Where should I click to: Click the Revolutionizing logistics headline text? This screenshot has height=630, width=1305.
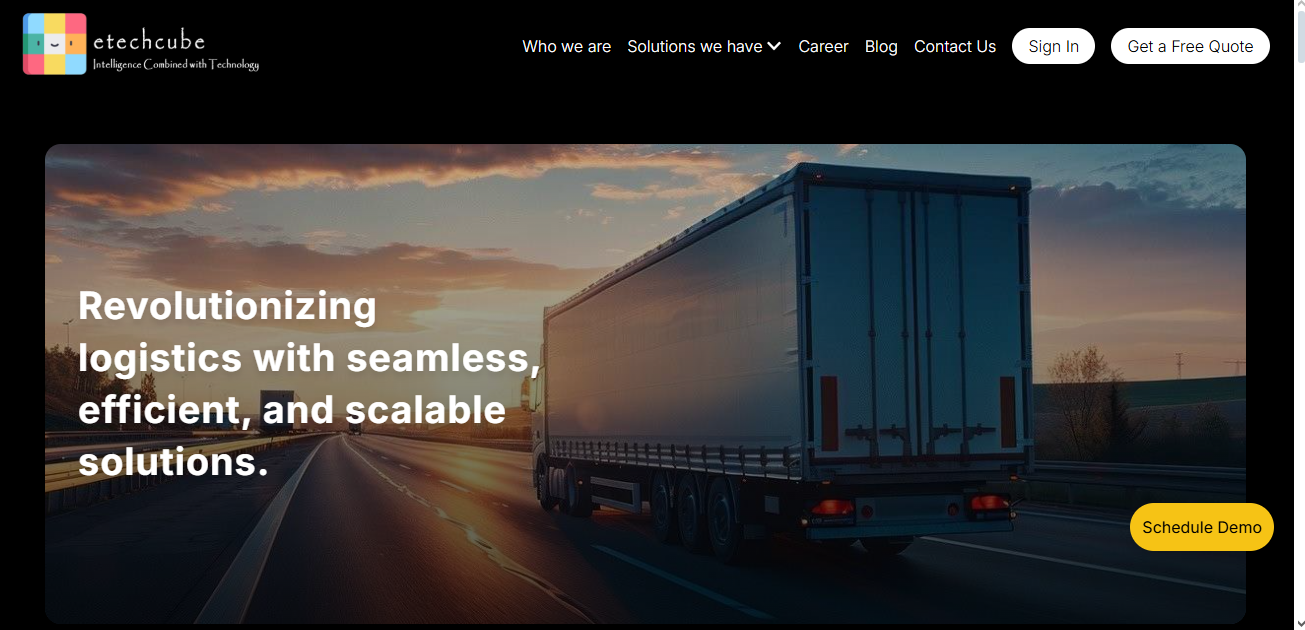pos(309,383)
